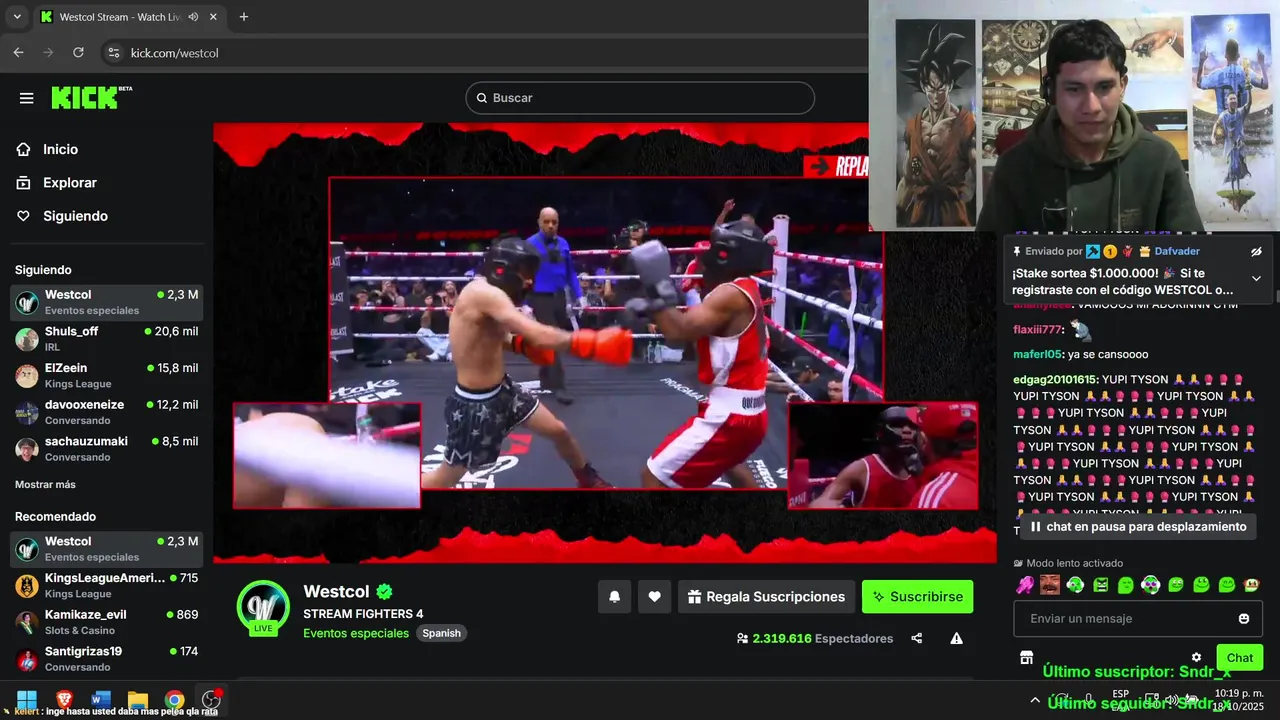The width and height of the screenshot is (1280, 720).
Task: Mute the Westcol Stream tab audio
Action: coord(192,17)
